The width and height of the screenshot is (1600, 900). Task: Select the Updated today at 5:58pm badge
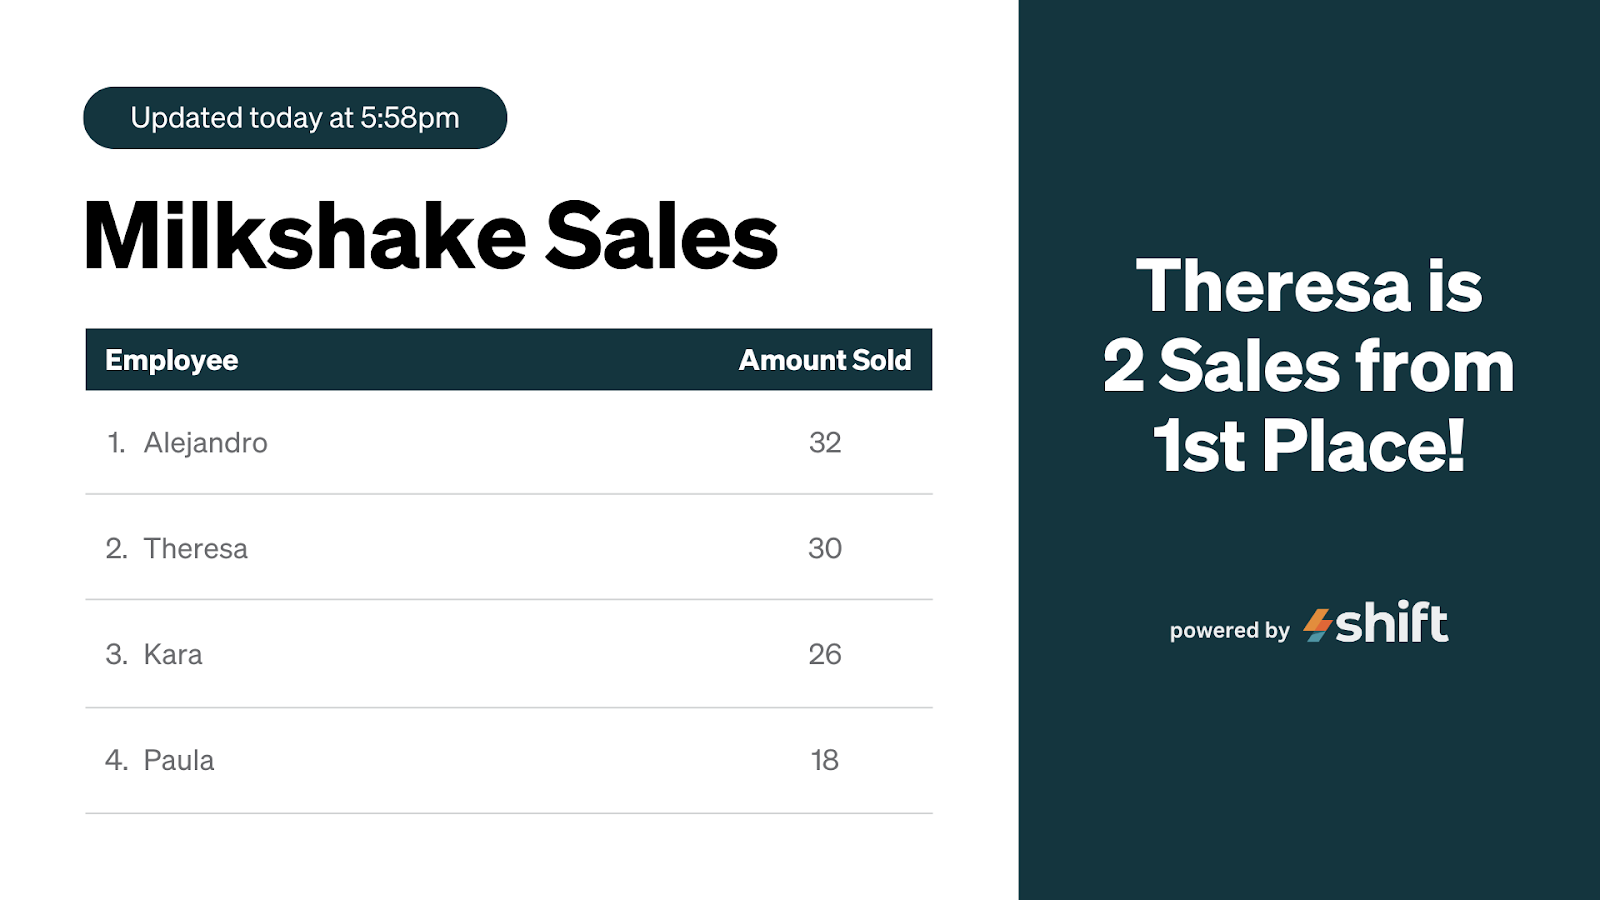click(295, 118)
